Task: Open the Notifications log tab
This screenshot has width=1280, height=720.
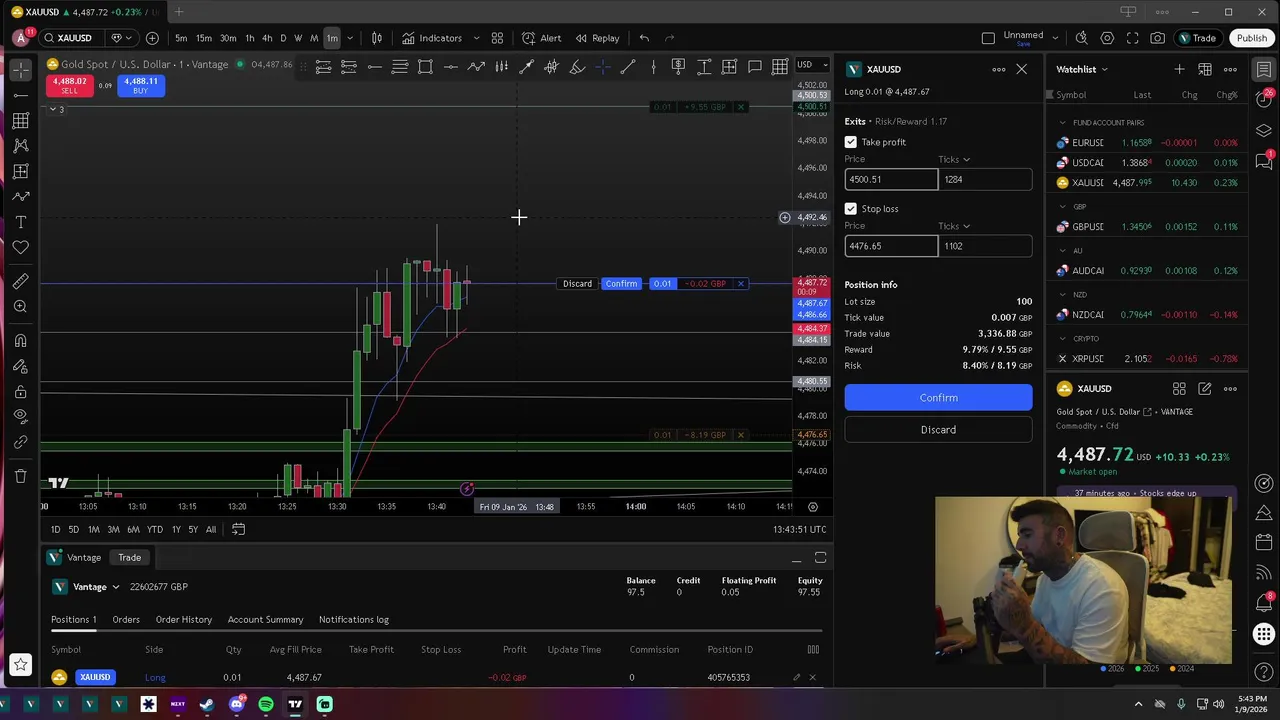Action: click(x=354, y=620)
